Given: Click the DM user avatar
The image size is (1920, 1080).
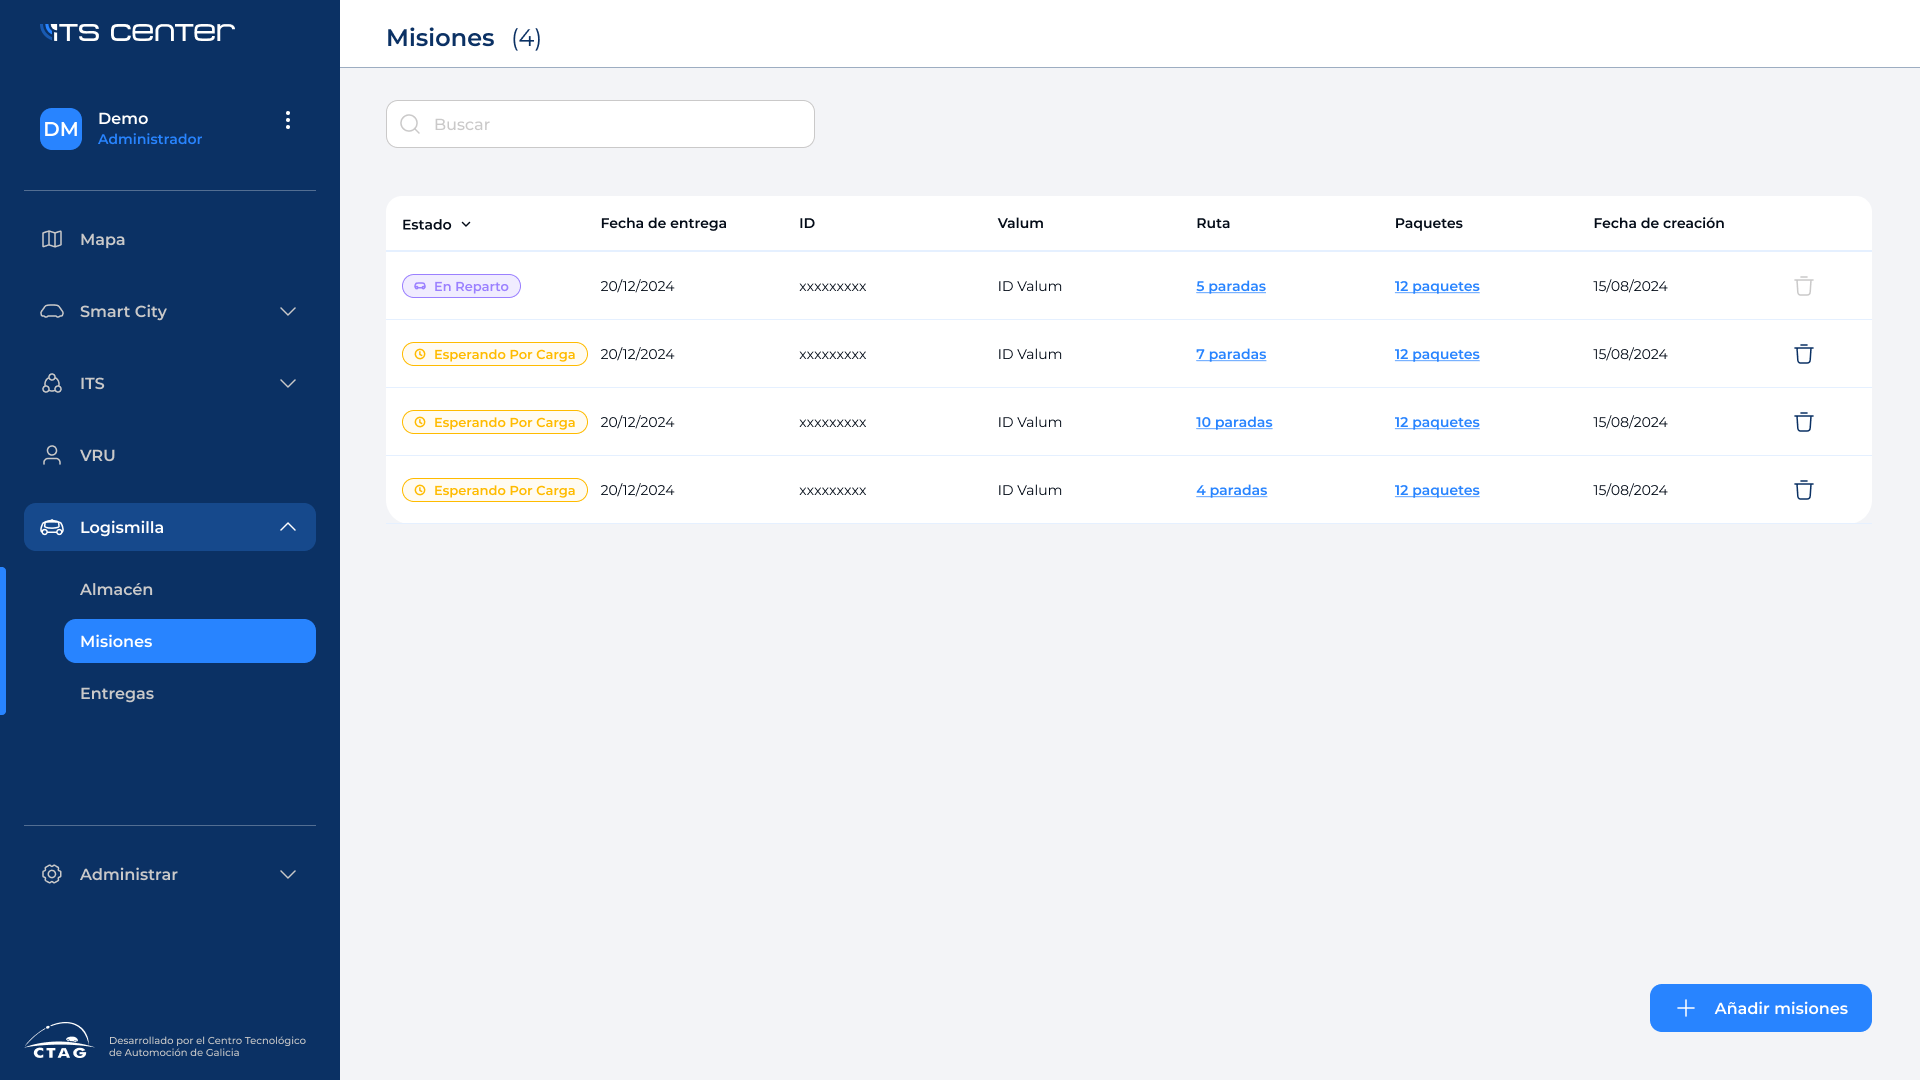Looking at the screenshot, I should coord(61,129).
